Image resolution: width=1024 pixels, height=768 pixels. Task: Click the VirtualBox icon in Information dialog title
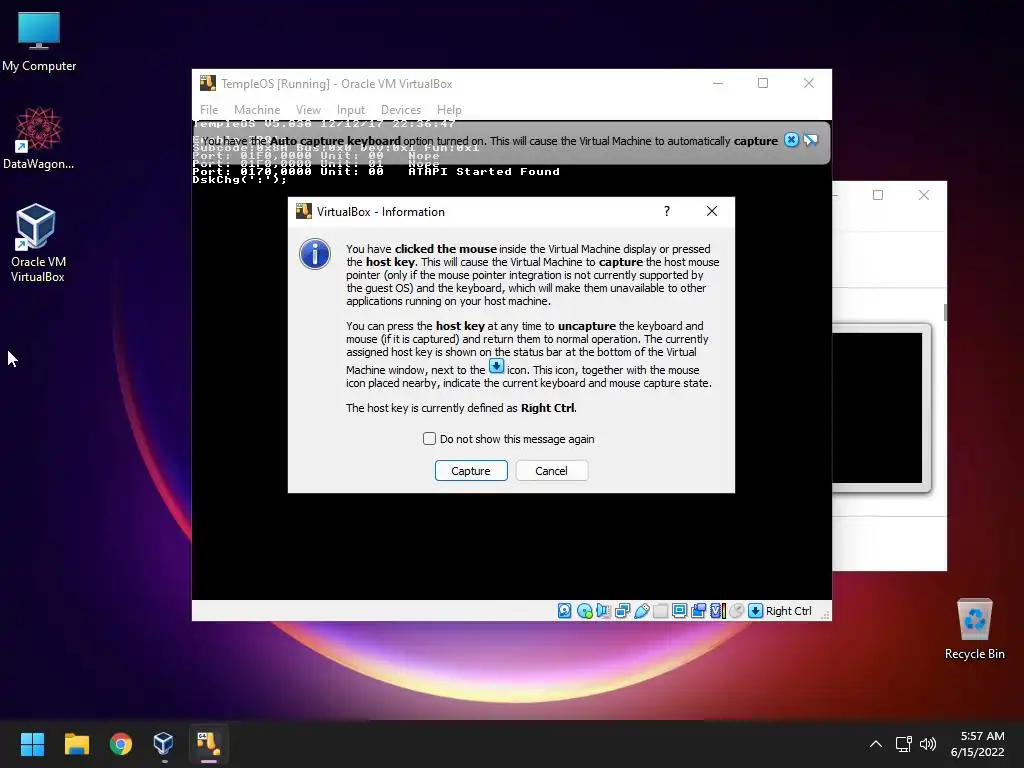304,211
